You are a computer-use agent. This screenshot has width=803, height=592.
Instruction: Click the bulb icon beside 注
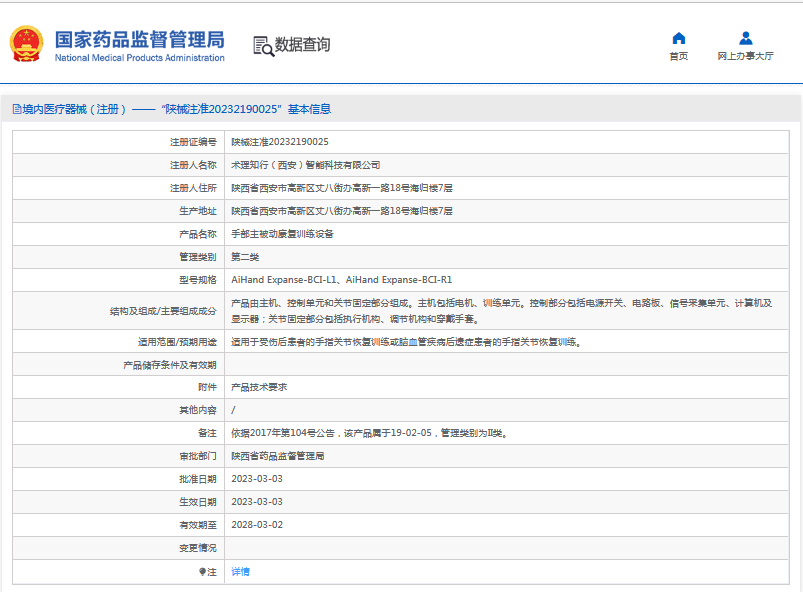(x=202, y=572)
